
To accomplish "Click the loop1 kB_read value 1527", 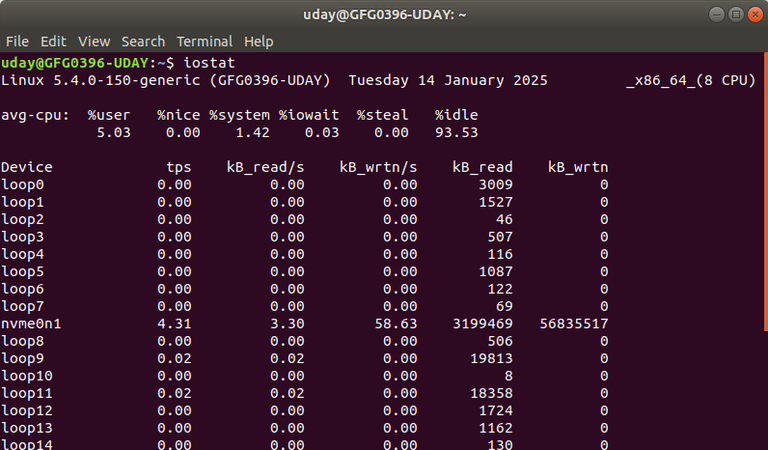I will coord(496,202).
